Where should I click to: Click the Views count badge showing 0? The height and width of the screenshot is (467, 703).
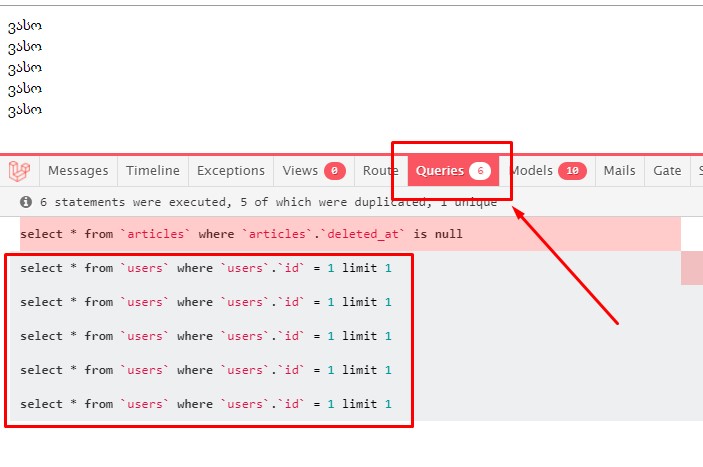click(x=334, y=171)
